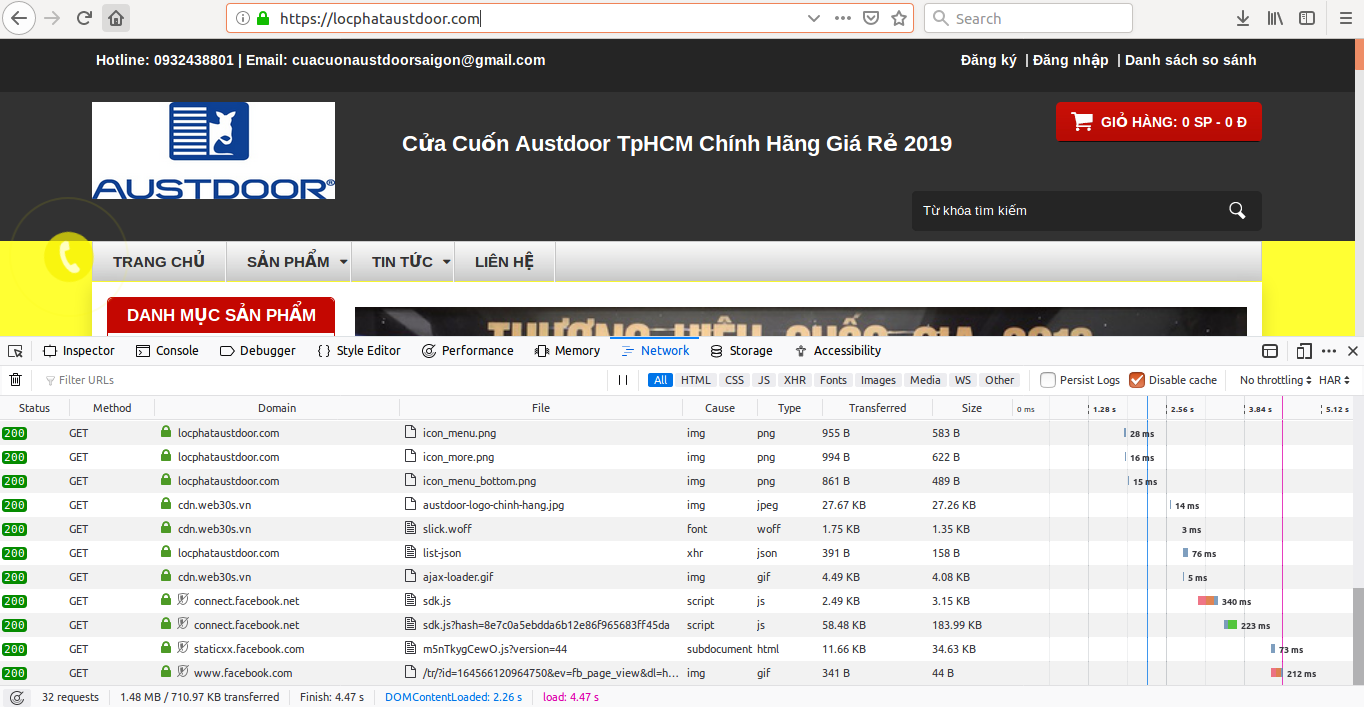Image resolution: width=1364 pixels, height=707 pixels.
Task: Click the Đăng nhập link
Action: coord(1070,60)
